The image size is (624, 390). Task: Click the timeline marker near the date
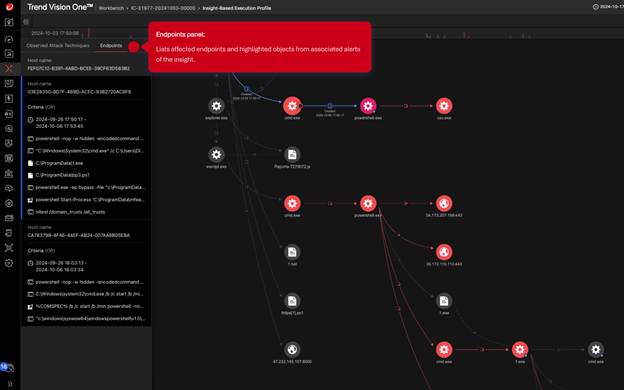click(88, 33)
